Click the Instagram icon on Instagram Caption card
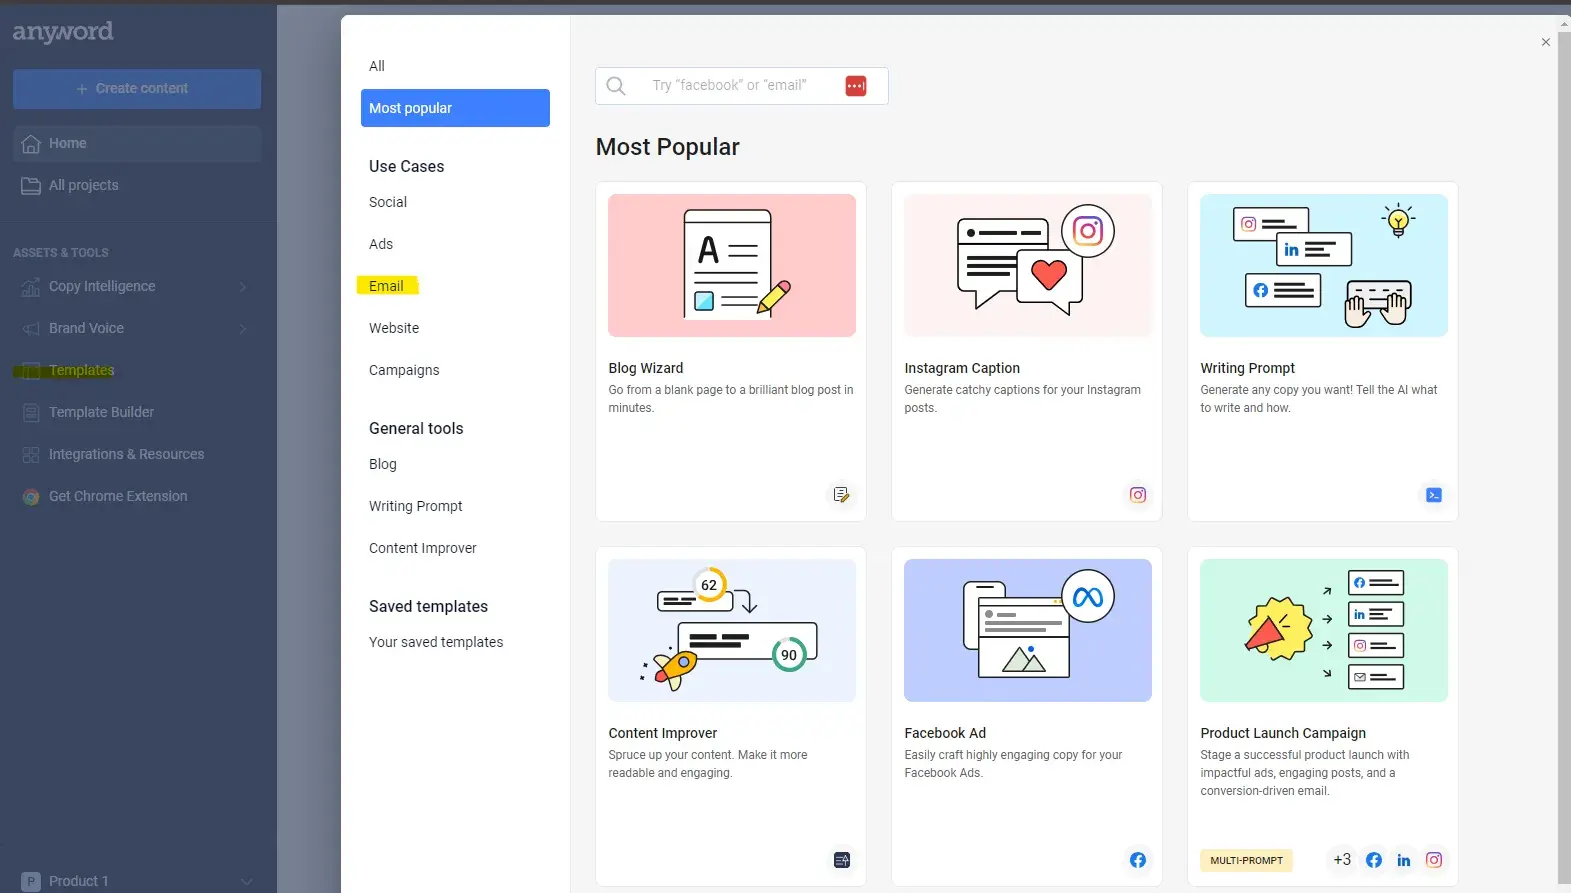Viewport: 1571px width, 893px height. point(1137,495)
